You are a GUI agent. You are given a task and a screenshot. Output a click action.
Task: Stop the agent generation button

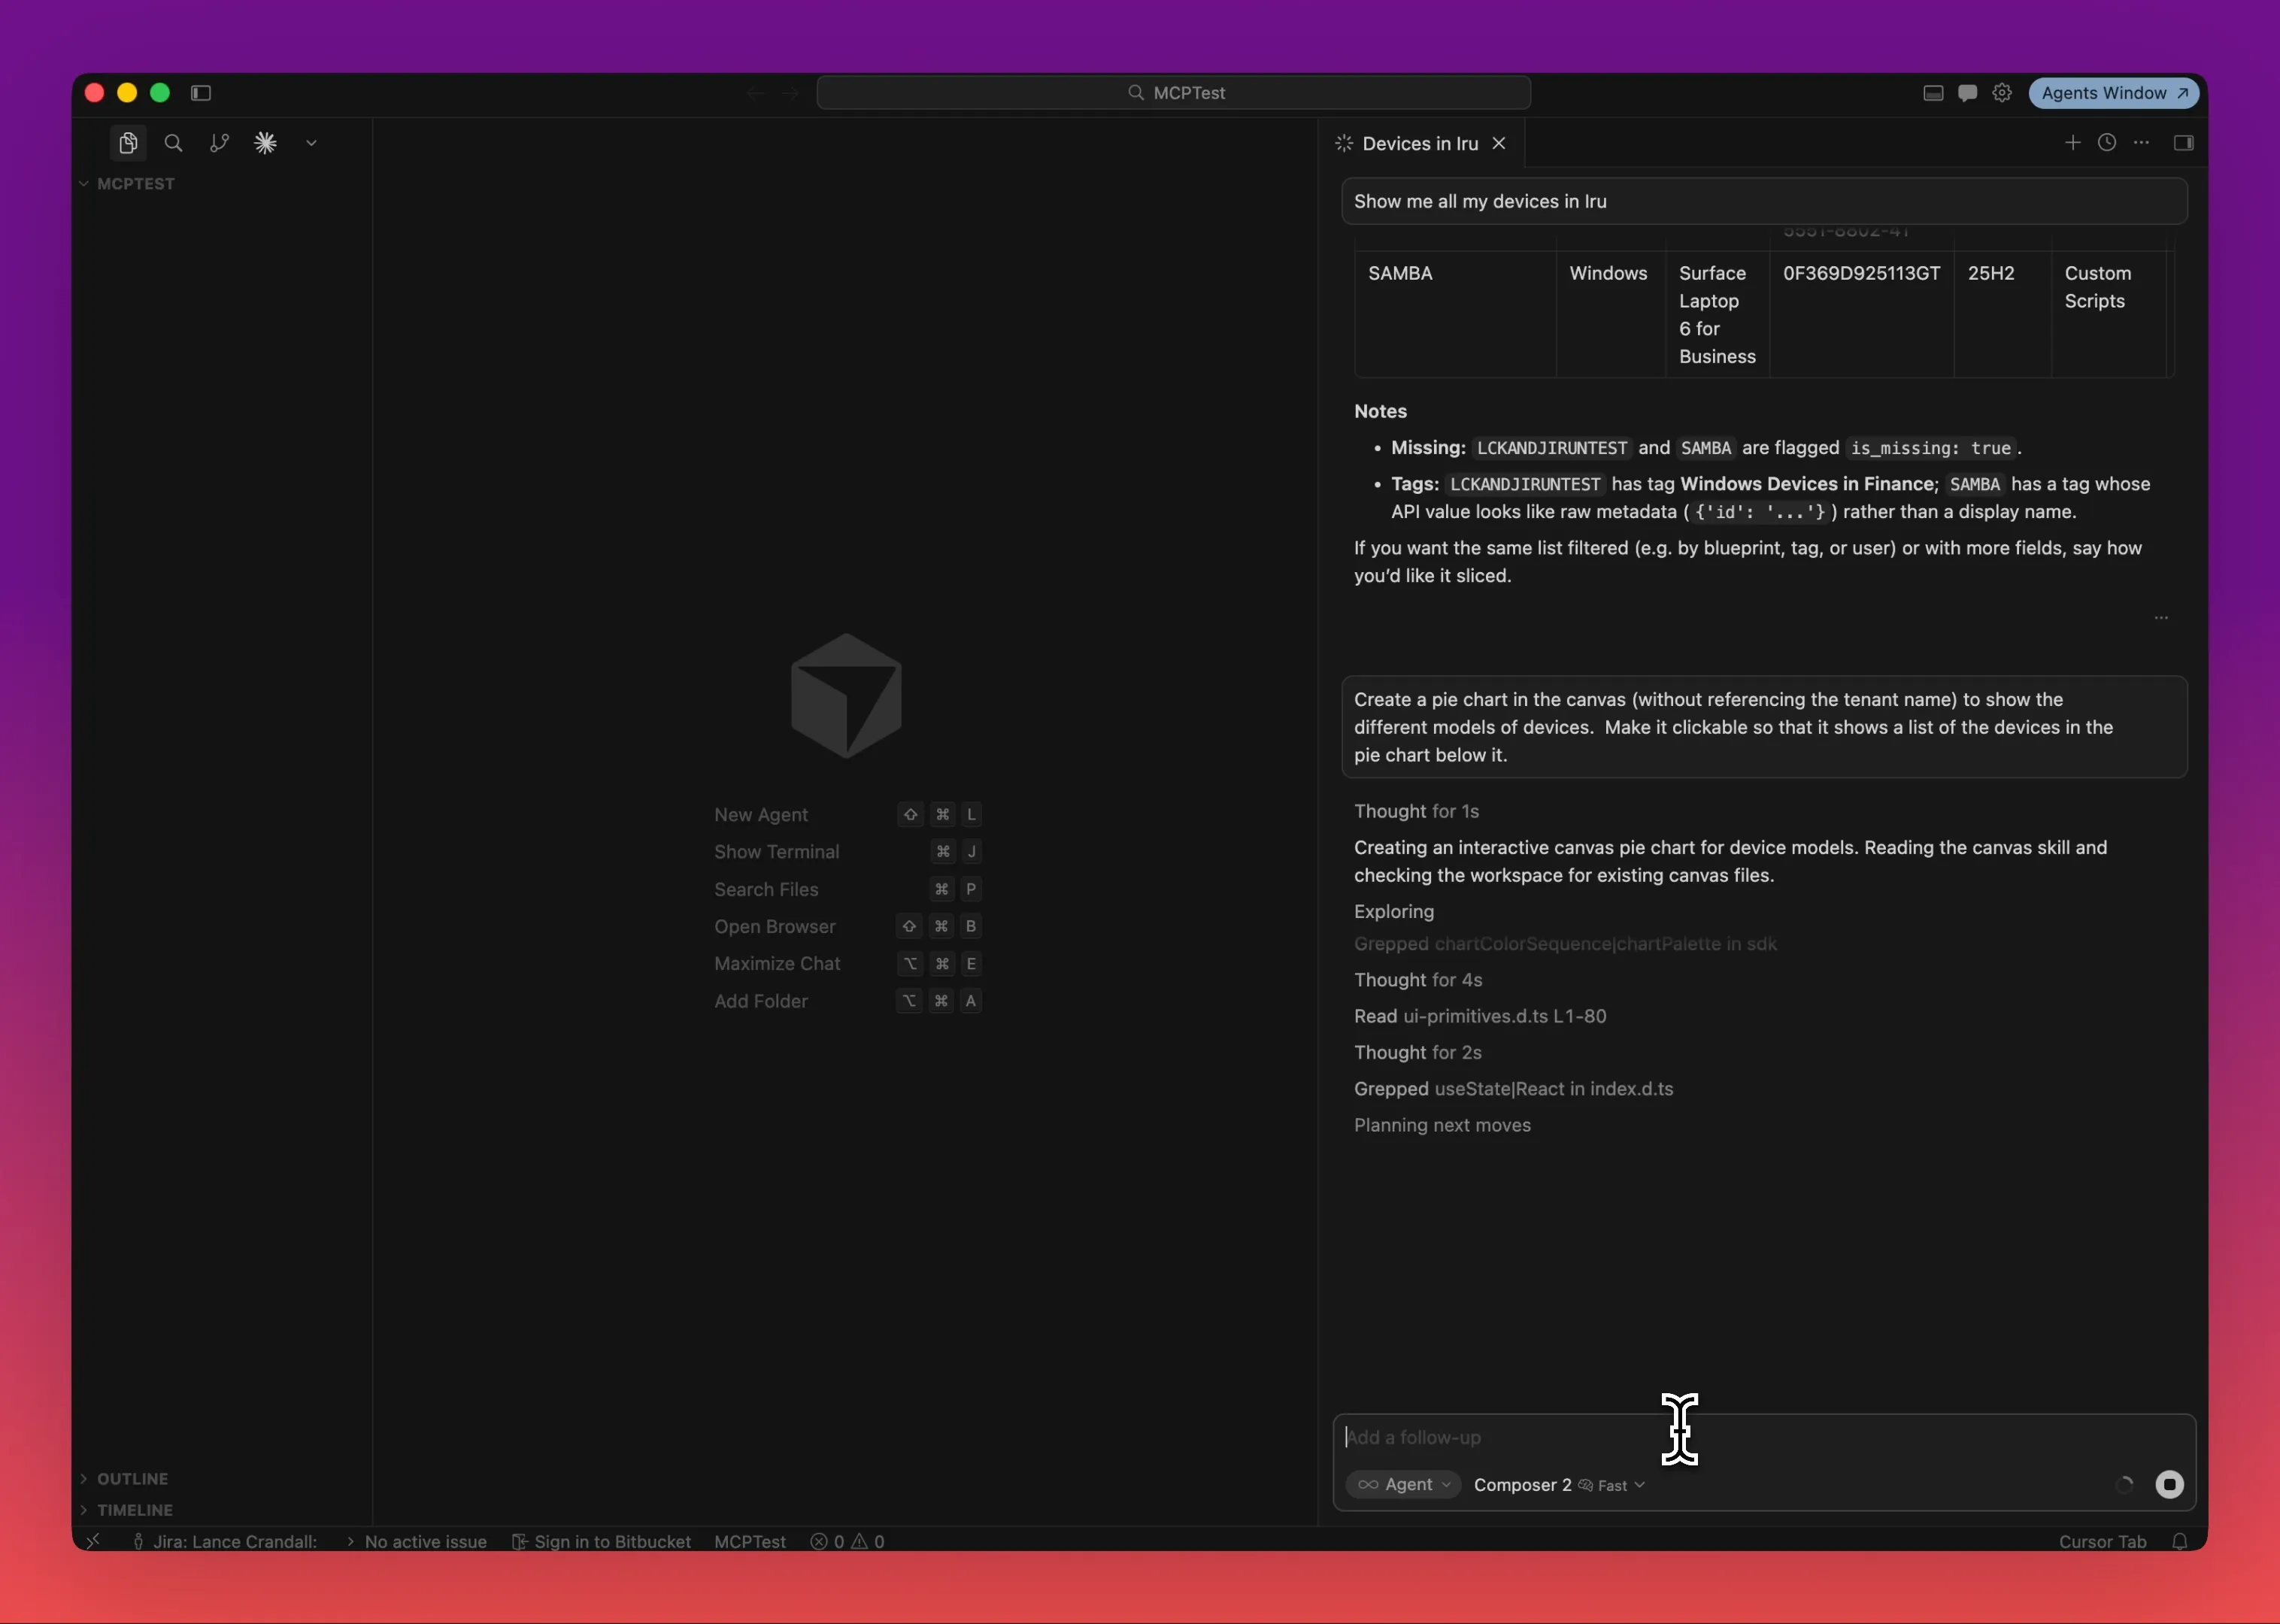2169,1484
